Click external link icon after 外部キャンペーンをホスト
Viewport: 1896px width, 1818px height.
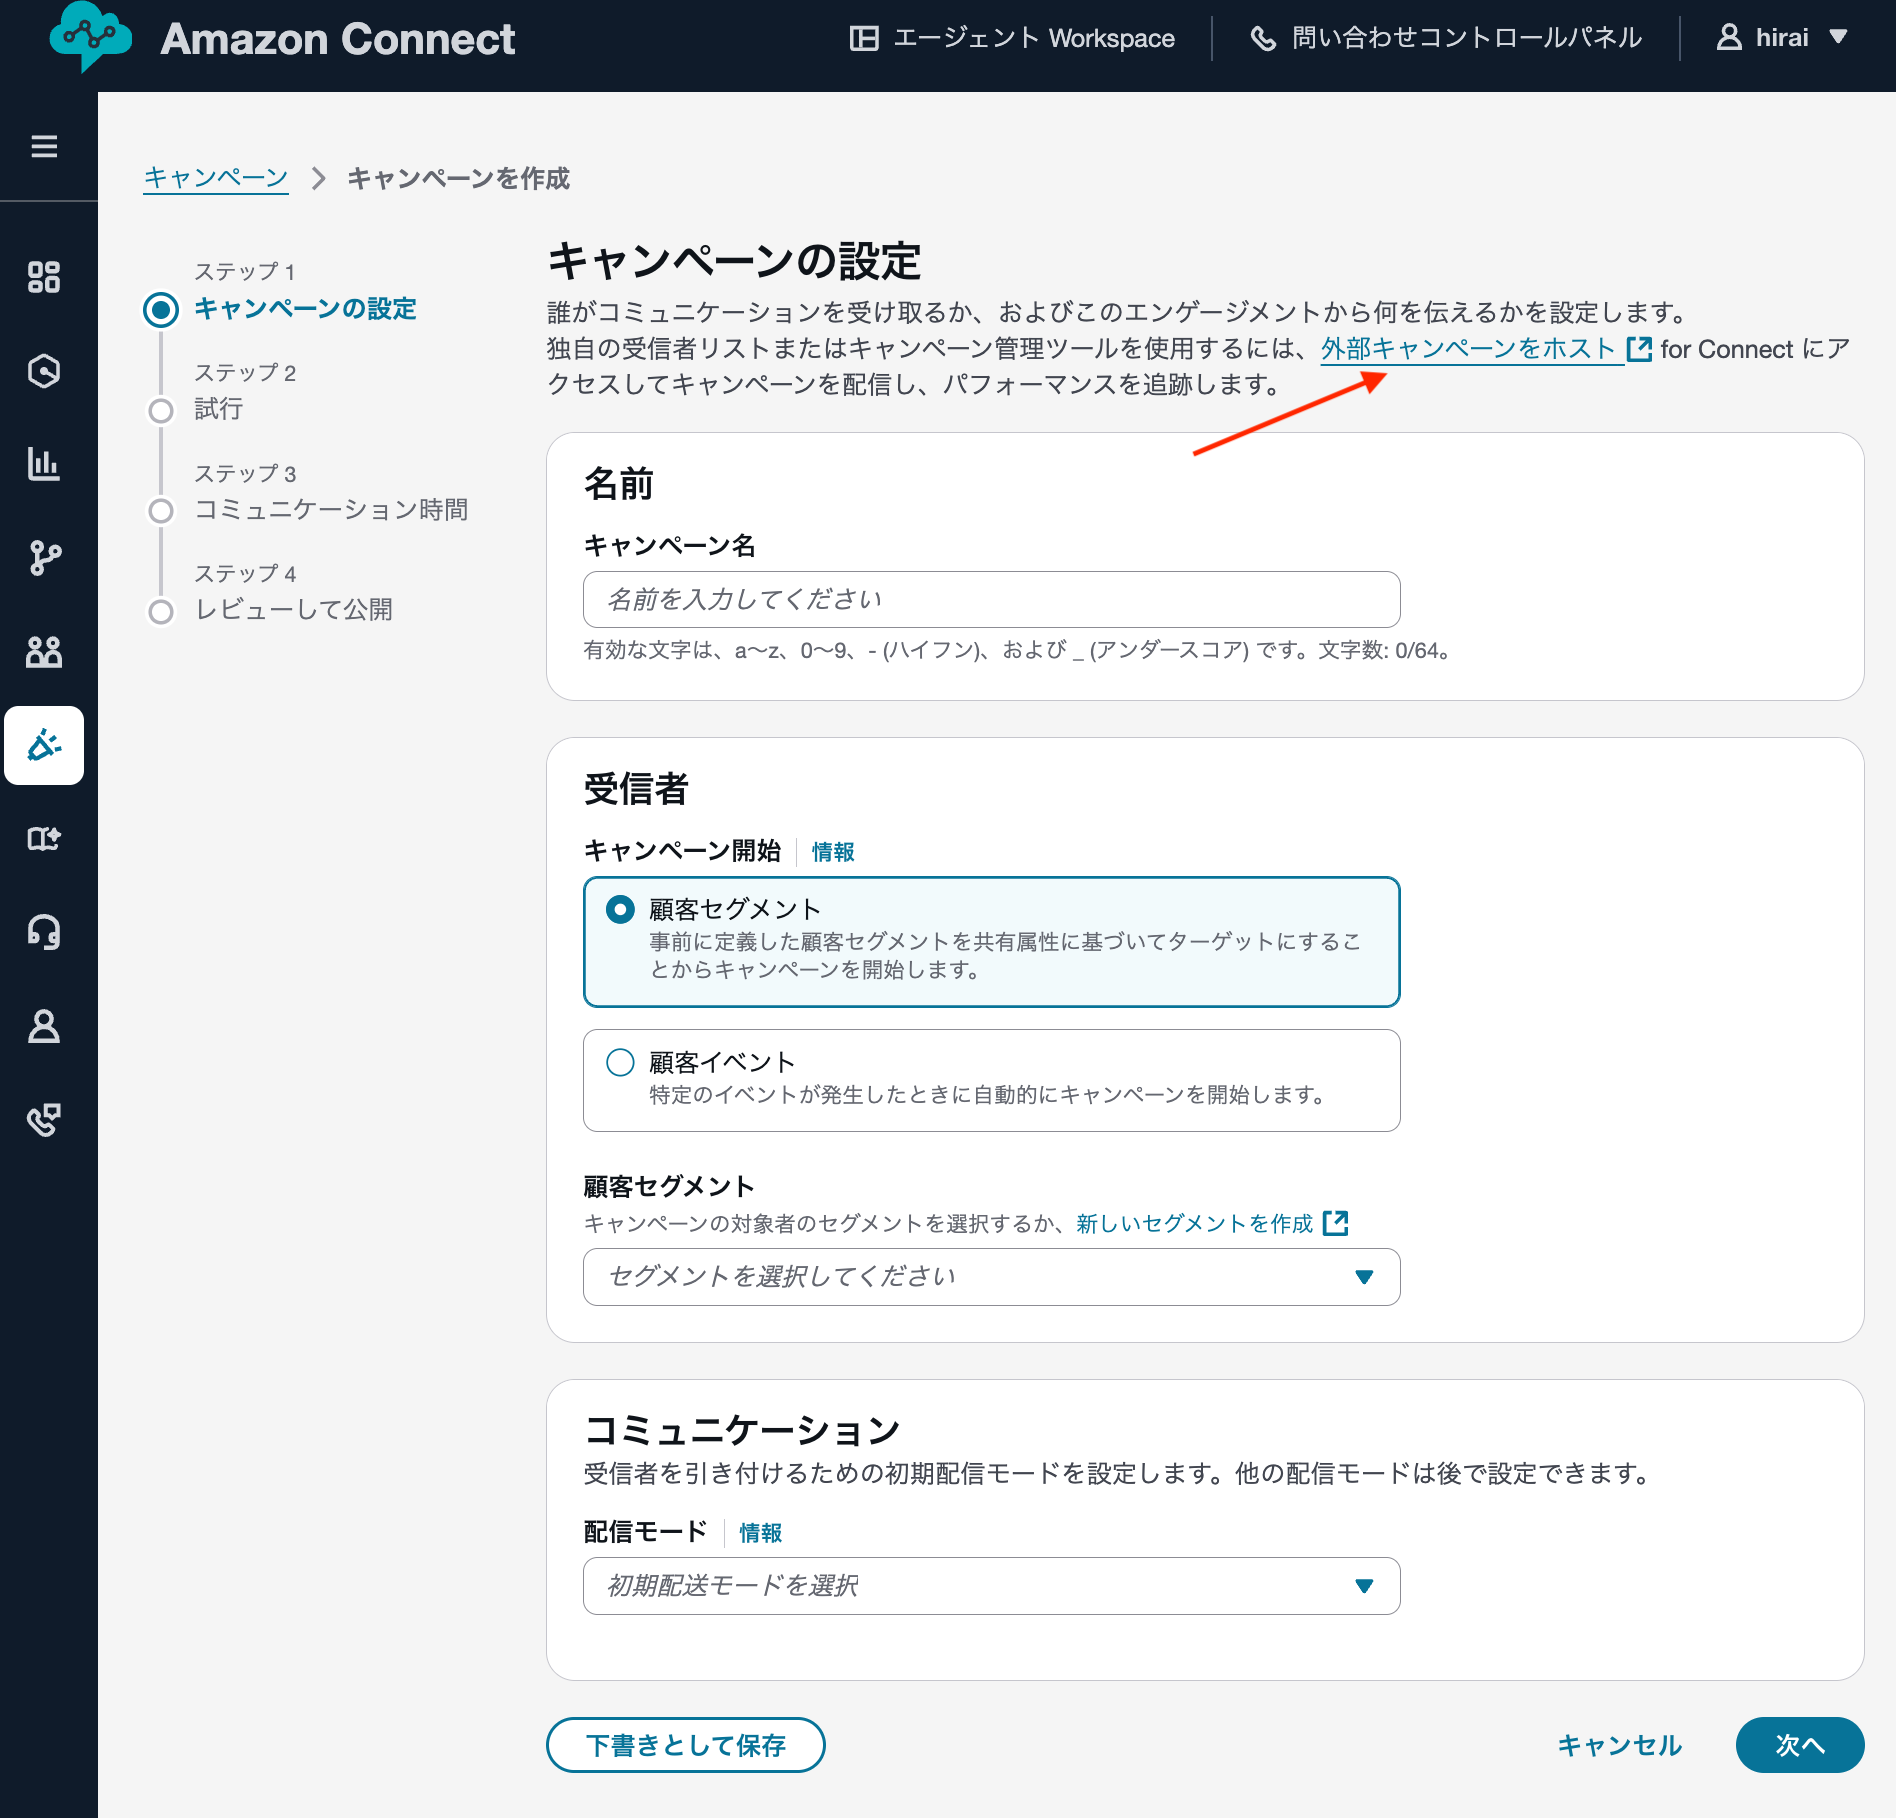point(1639,349)
